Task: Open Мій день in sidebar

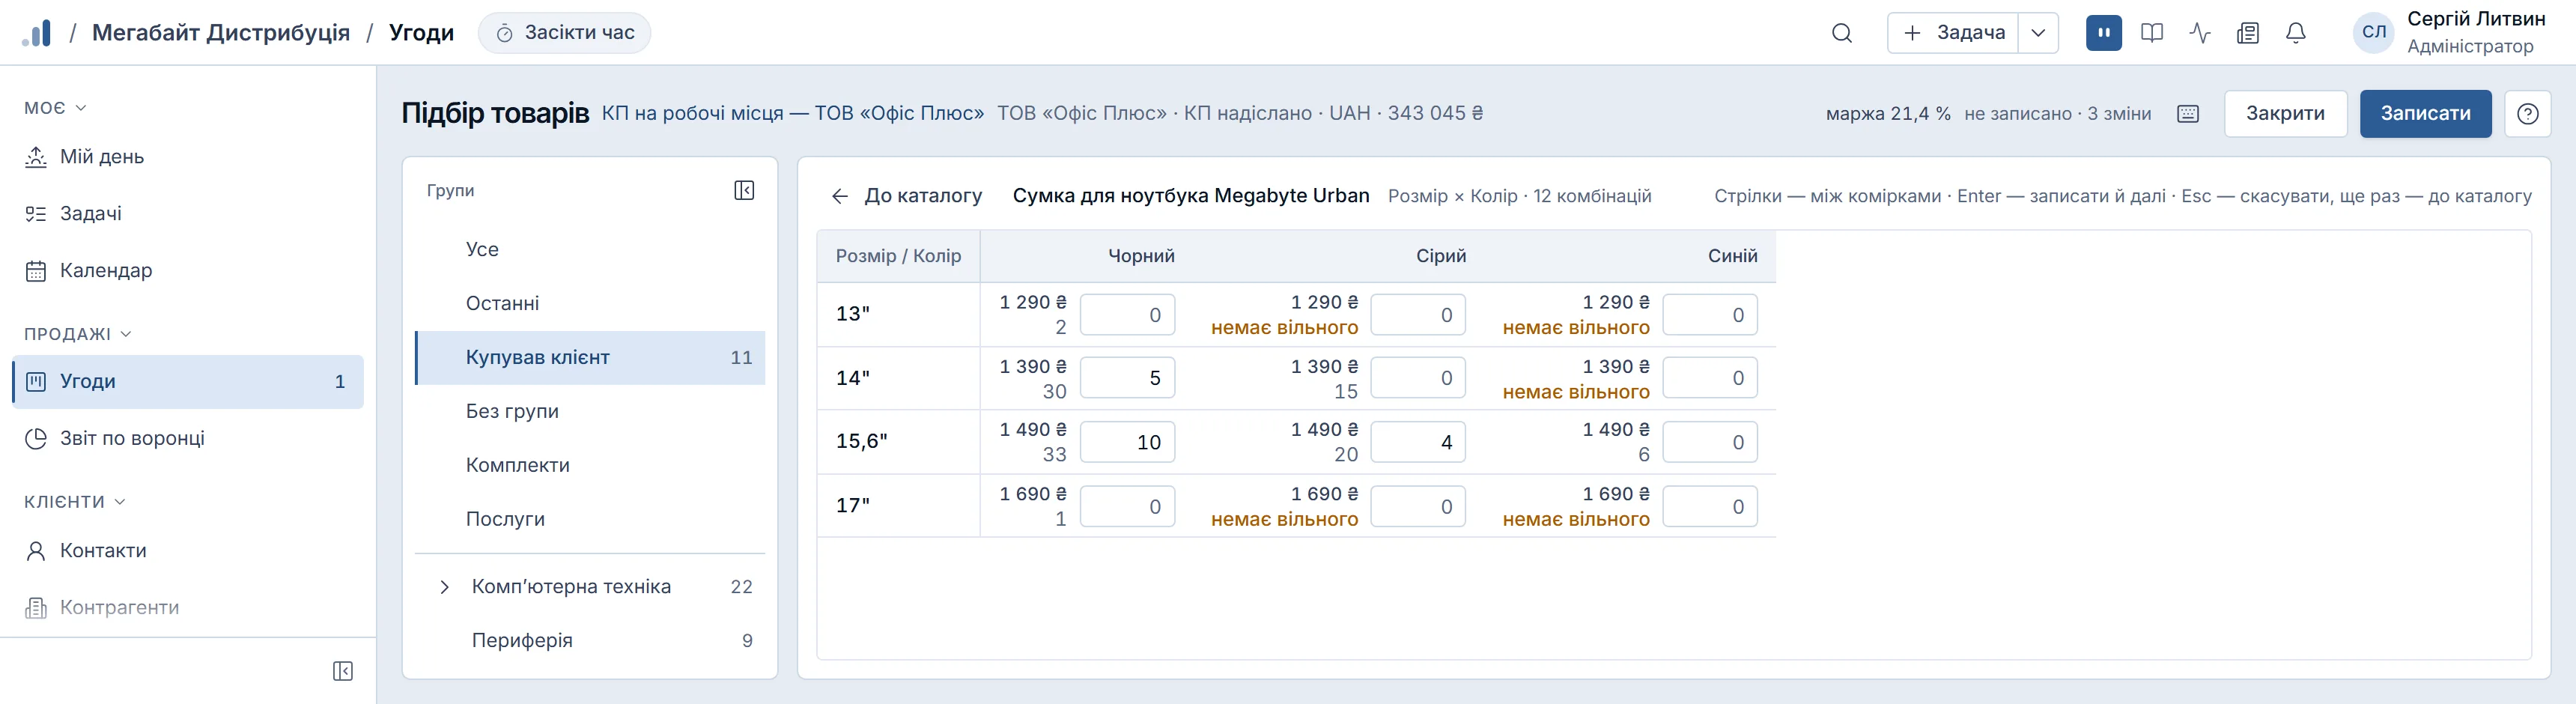Action: (188, 157)
